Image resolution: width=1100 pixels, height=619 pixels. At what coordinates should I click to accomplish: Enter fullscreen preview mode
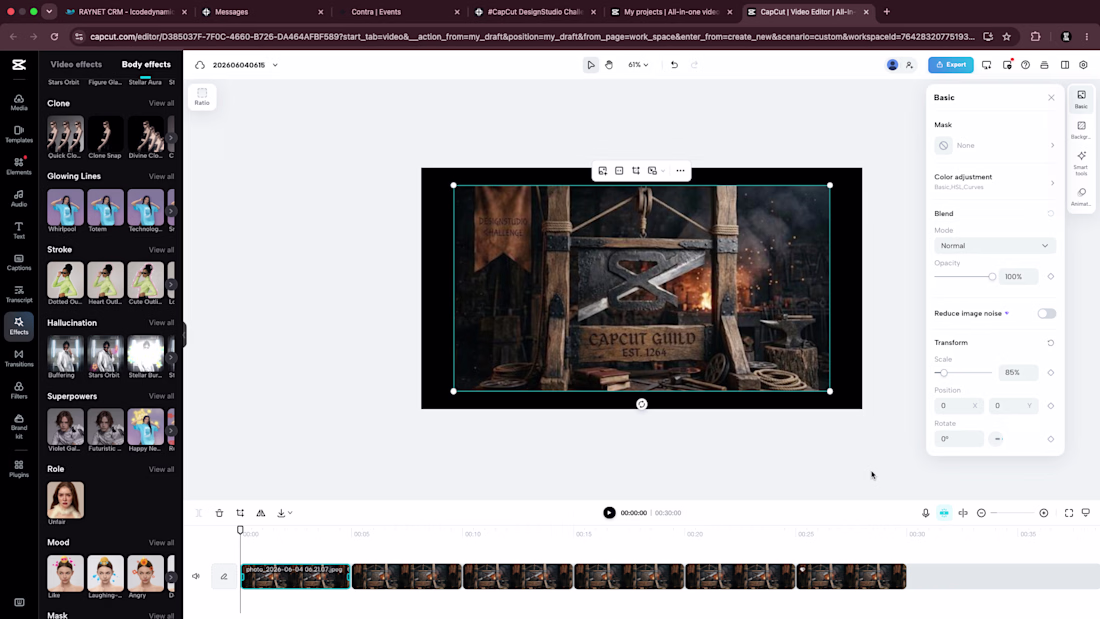pyautogui.click(x=1068, y=513)
